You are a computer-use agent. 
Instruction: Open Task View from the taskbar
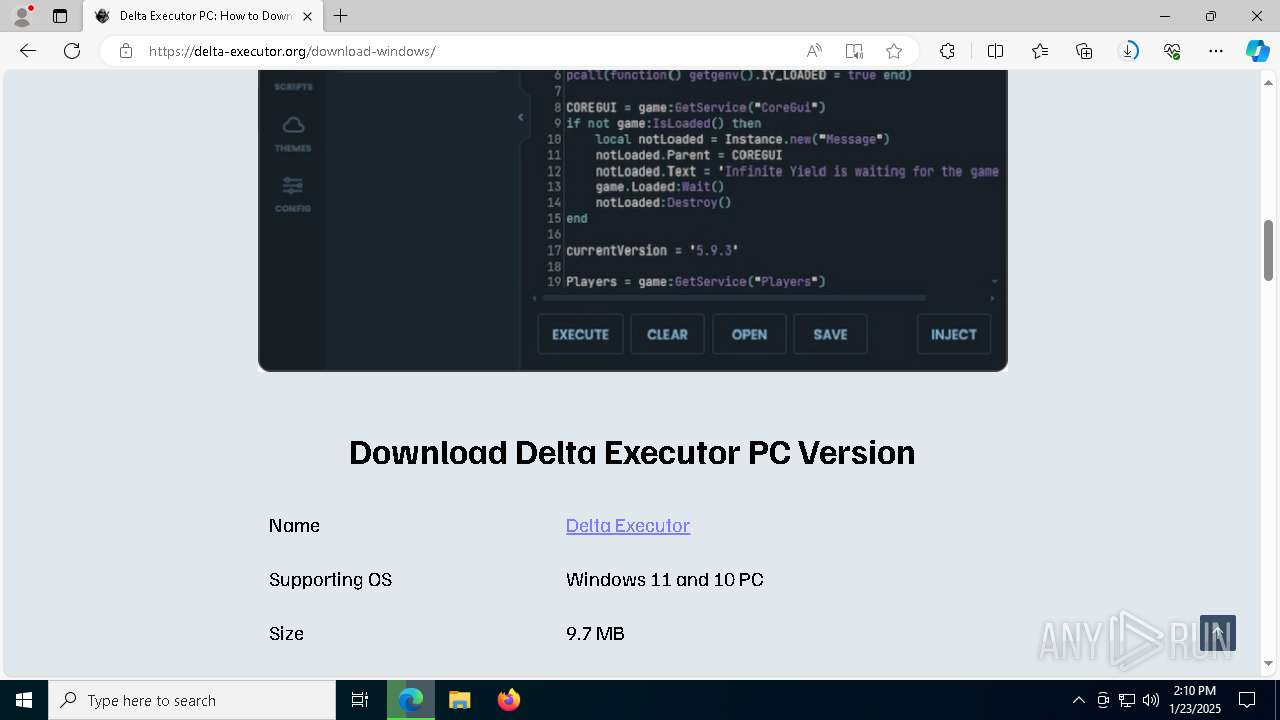(360, 700)
